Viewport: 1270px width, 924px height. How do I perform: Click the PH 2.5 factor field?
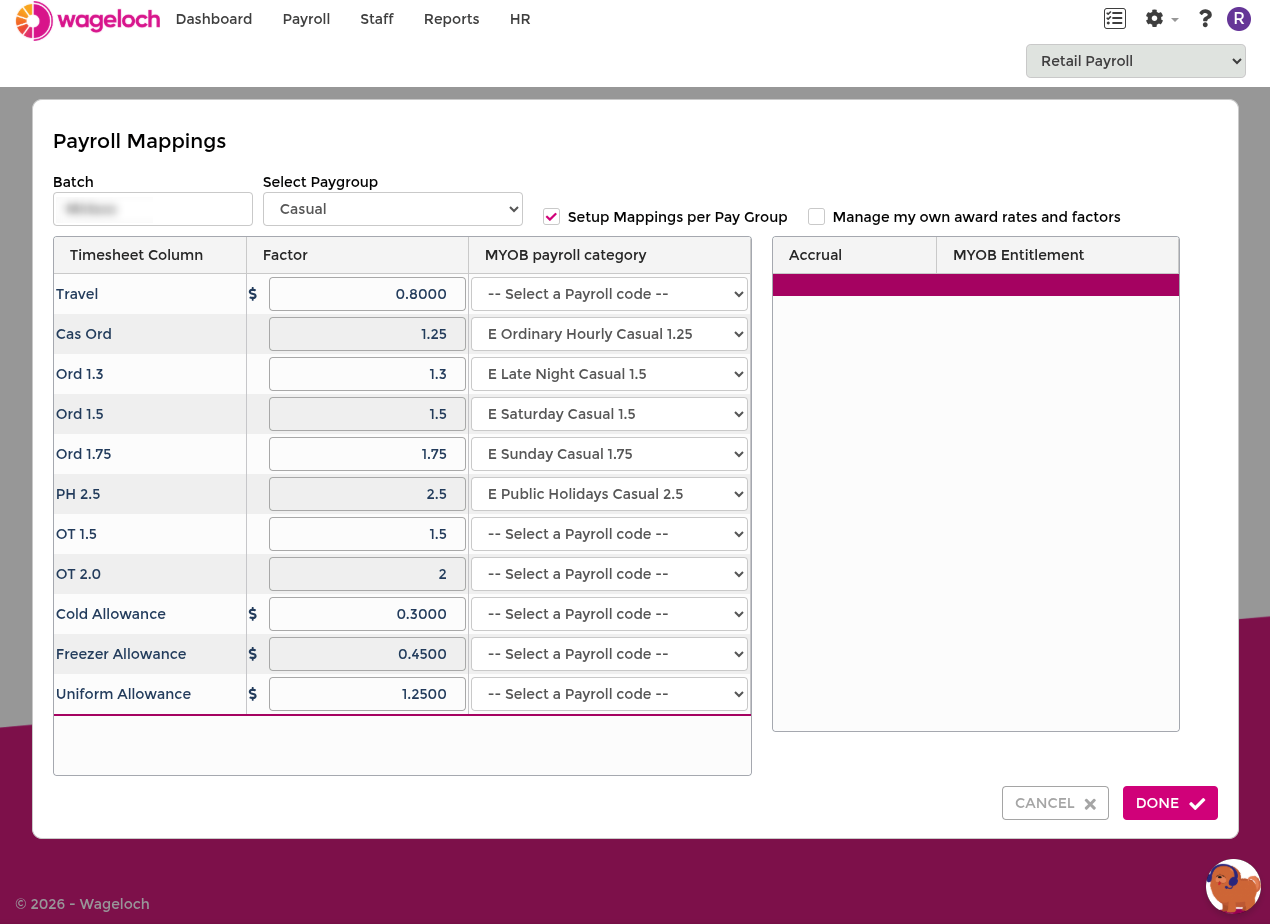(x=367, y=494)
